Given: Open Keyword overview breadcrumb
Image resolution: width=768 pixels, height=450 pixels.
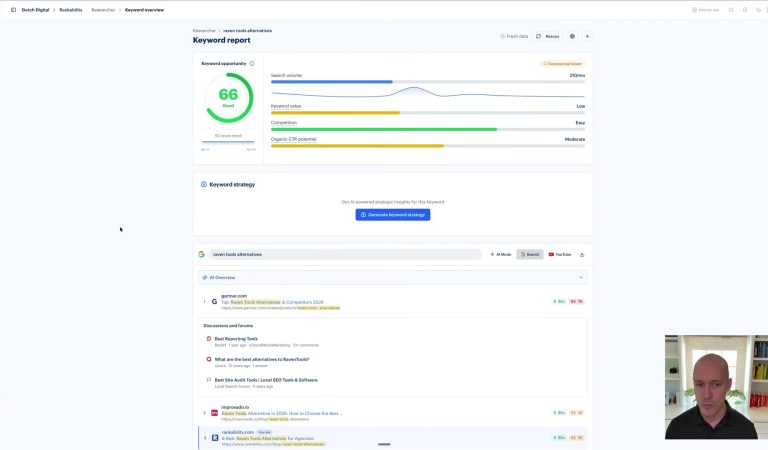Looking at the screenshot, I should pos(144,10).
